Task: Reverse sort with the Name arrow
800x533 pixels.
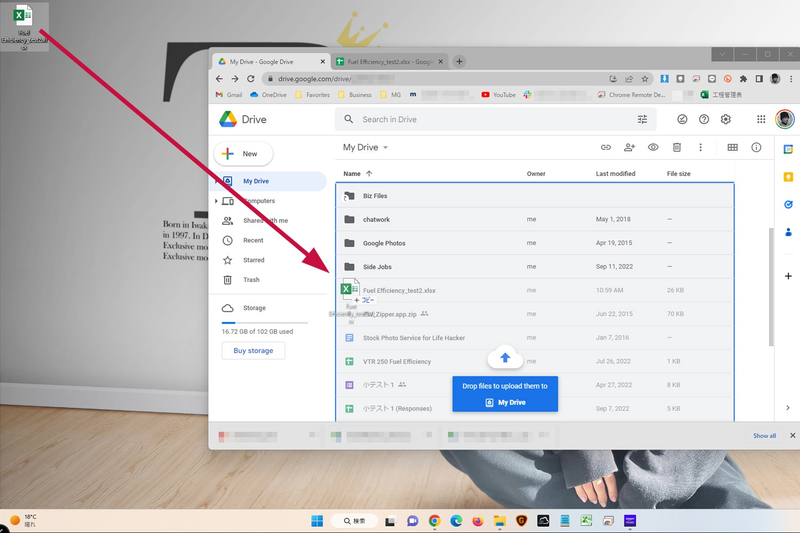Action: [369, 173]
